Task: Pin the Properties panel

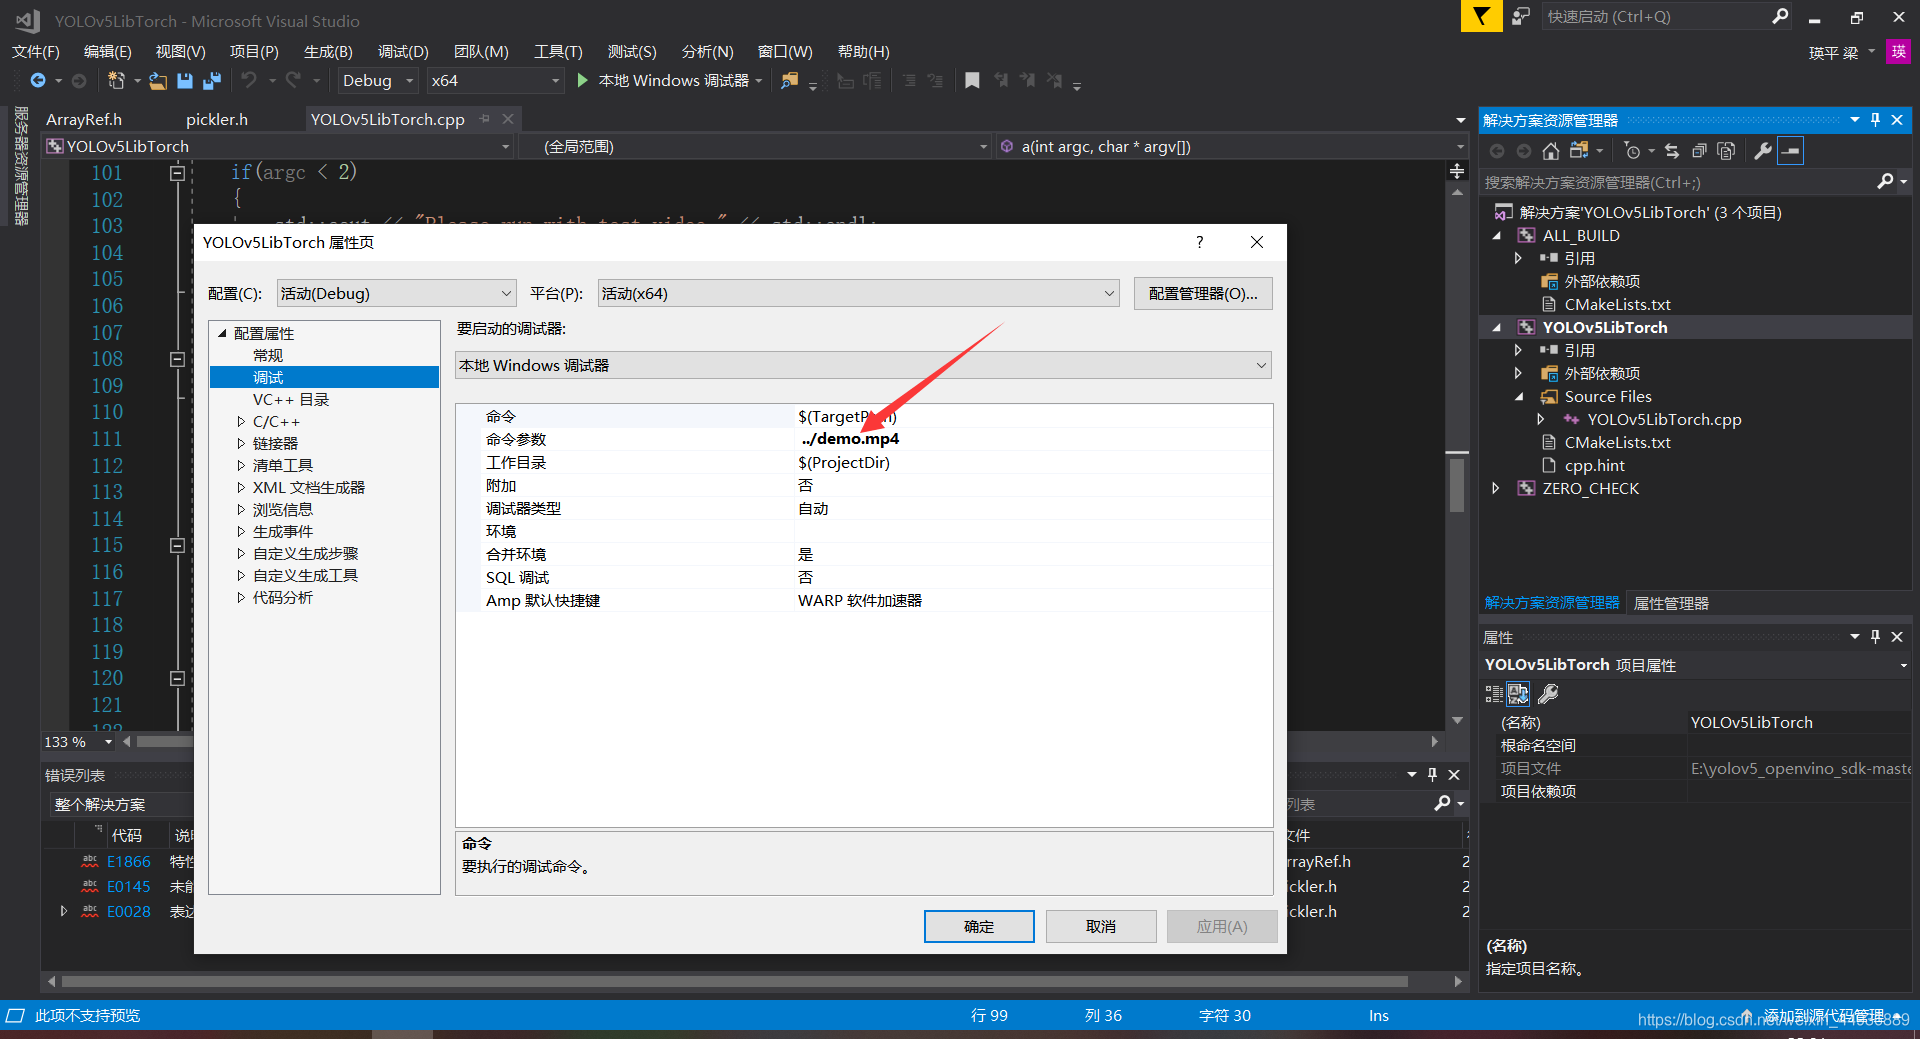Action: (1875, 637)
